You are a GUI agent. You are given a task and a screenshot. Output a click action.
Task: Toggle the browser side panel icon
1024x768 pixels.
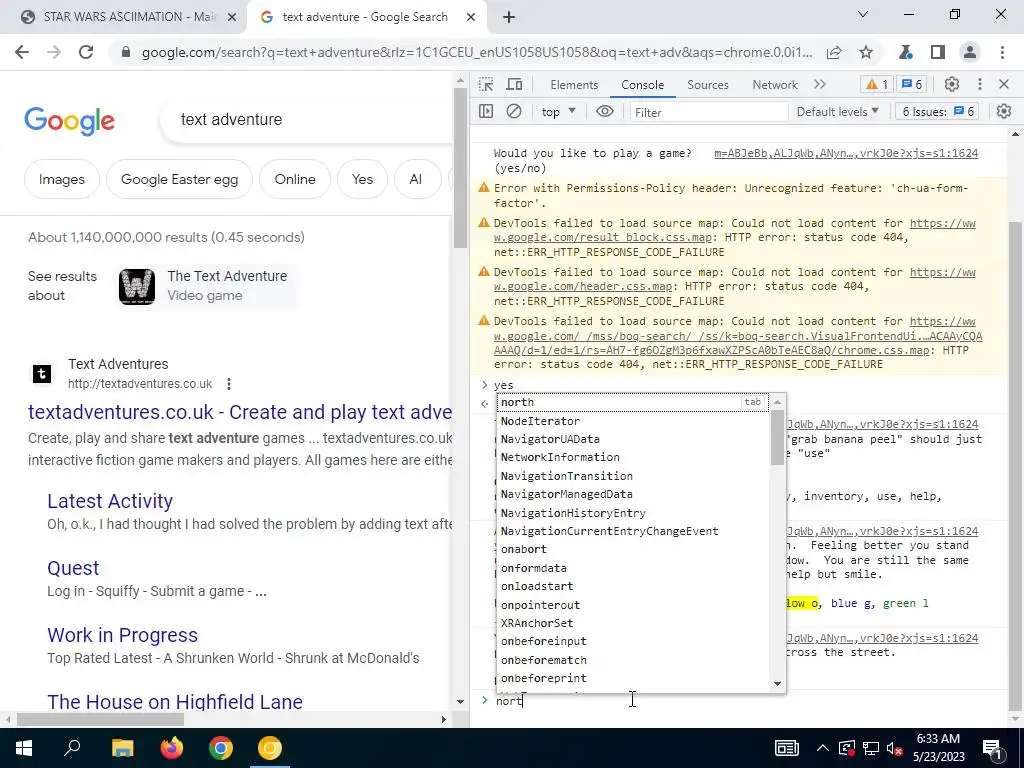pos(938,53)
